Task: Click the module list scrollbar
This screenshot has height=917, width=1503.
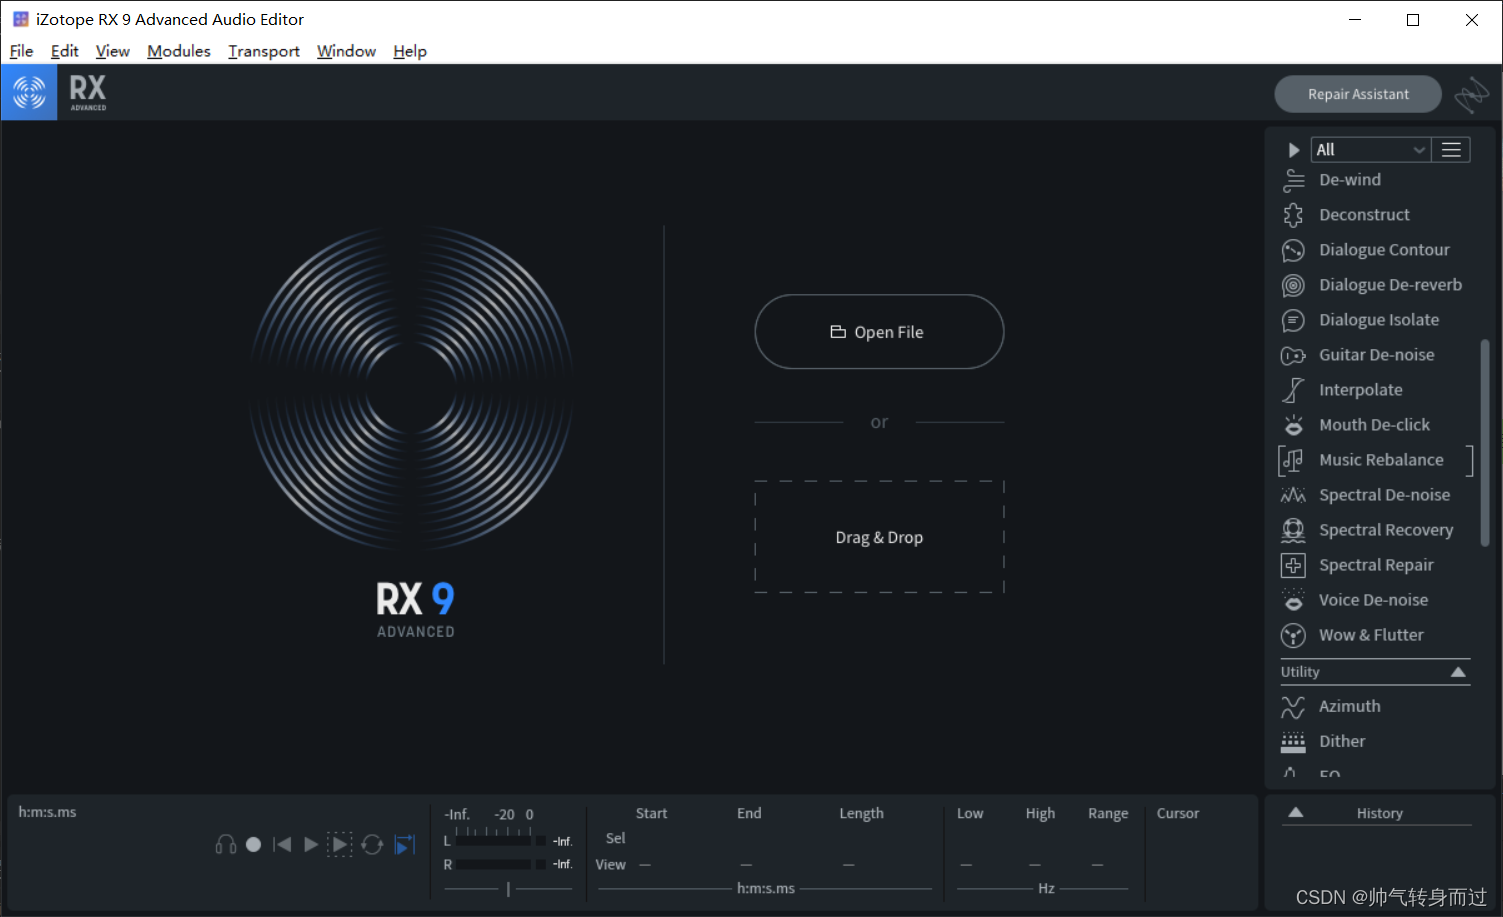Action: tap(1484, 443)
